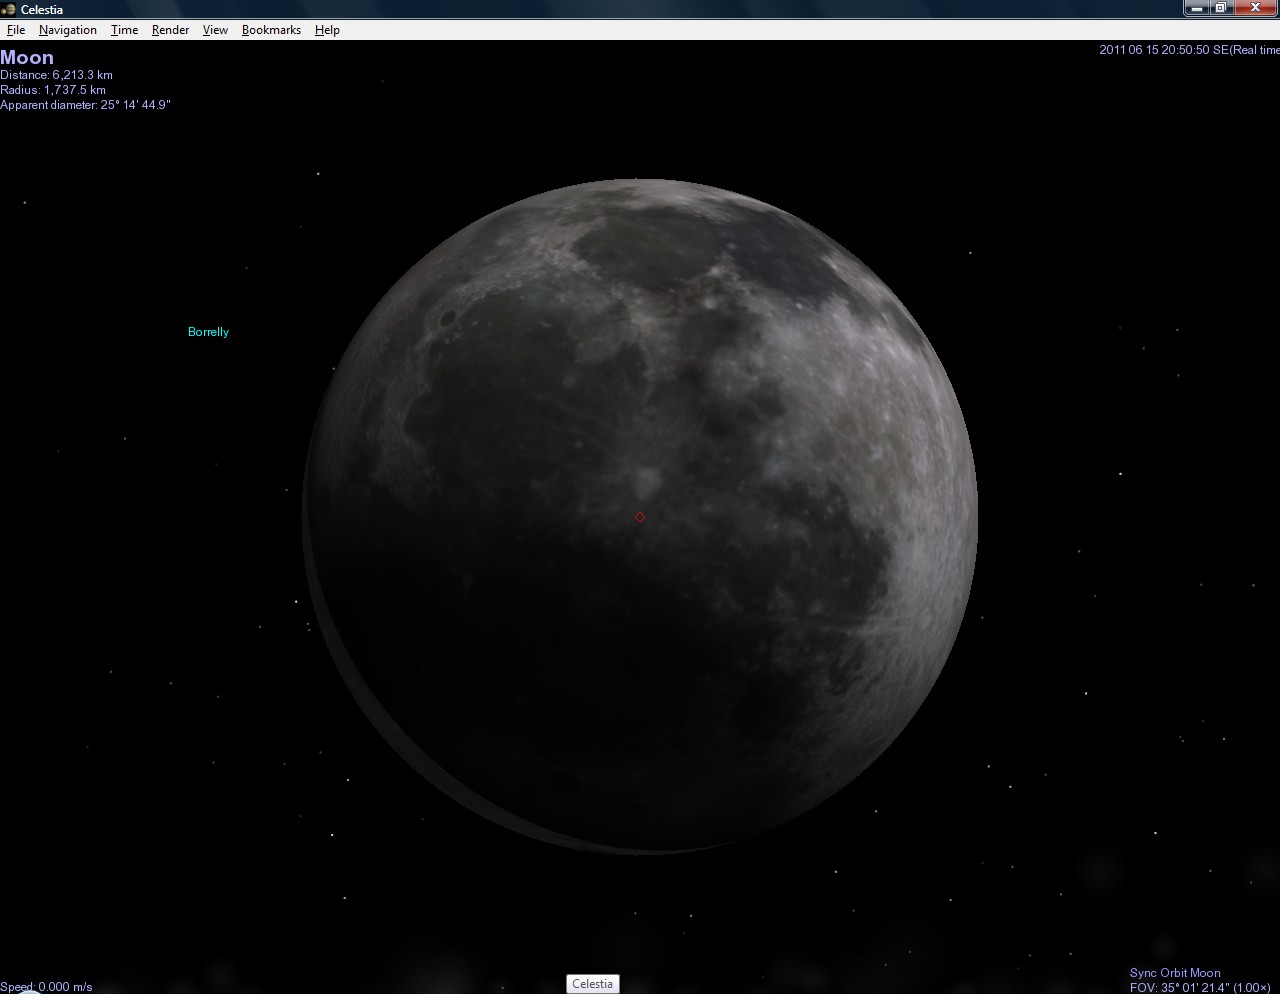The width and height of the screenshot is (1280, 994).
Task: Click the Sync Orbit Moon status text
Action: [1175, 973]
